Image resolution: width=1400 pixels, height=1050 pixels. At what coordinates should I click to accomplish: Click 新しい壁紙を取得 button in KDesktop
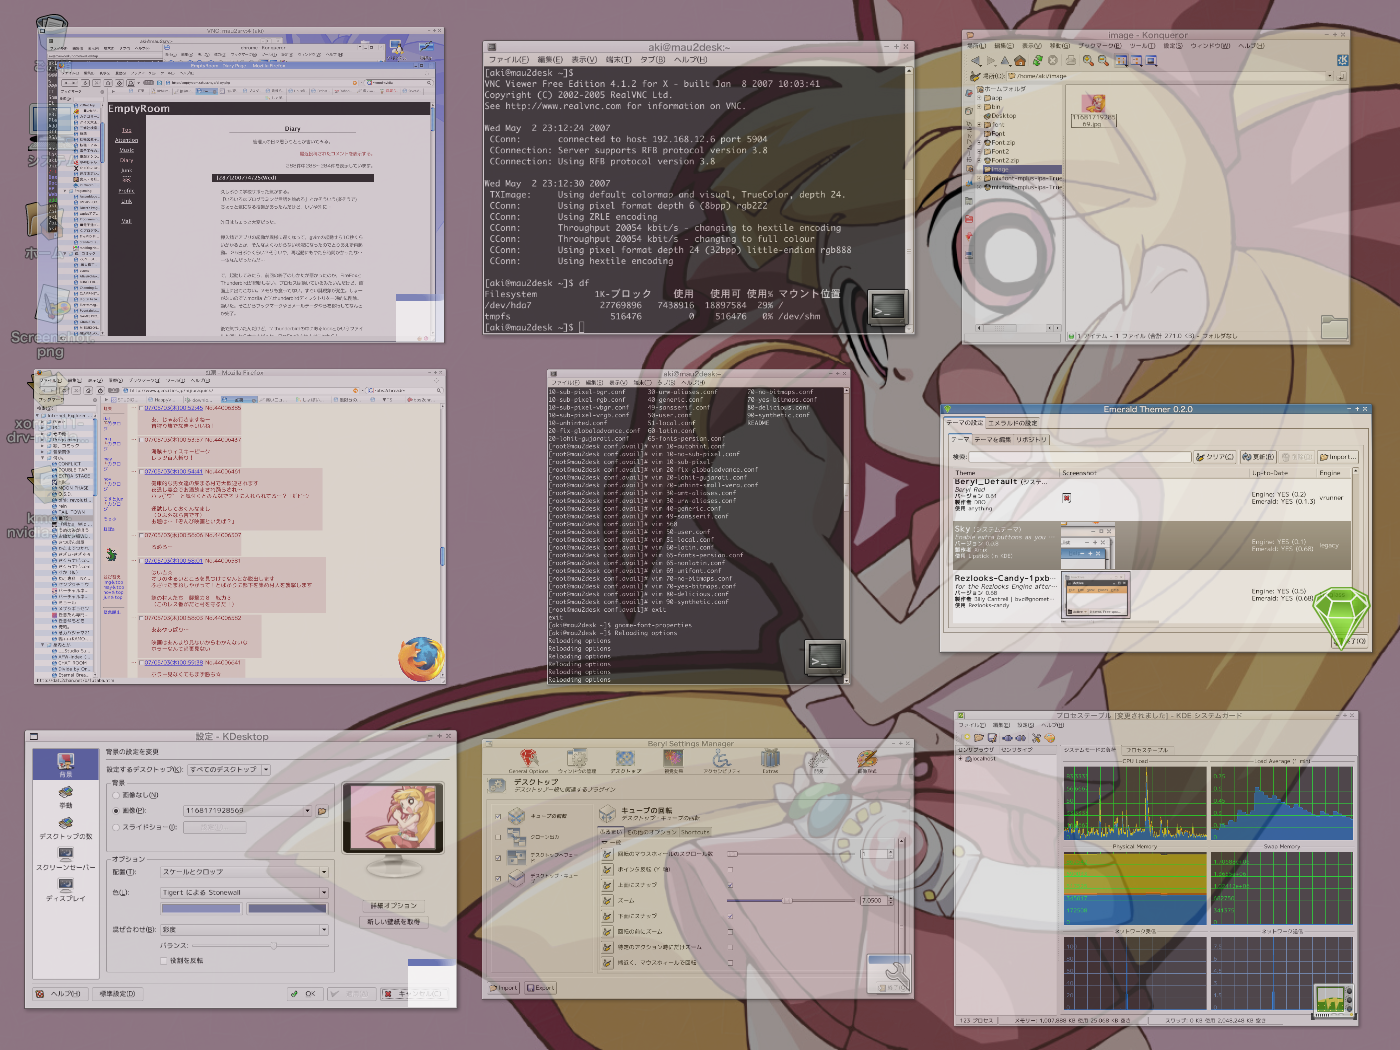393,921
